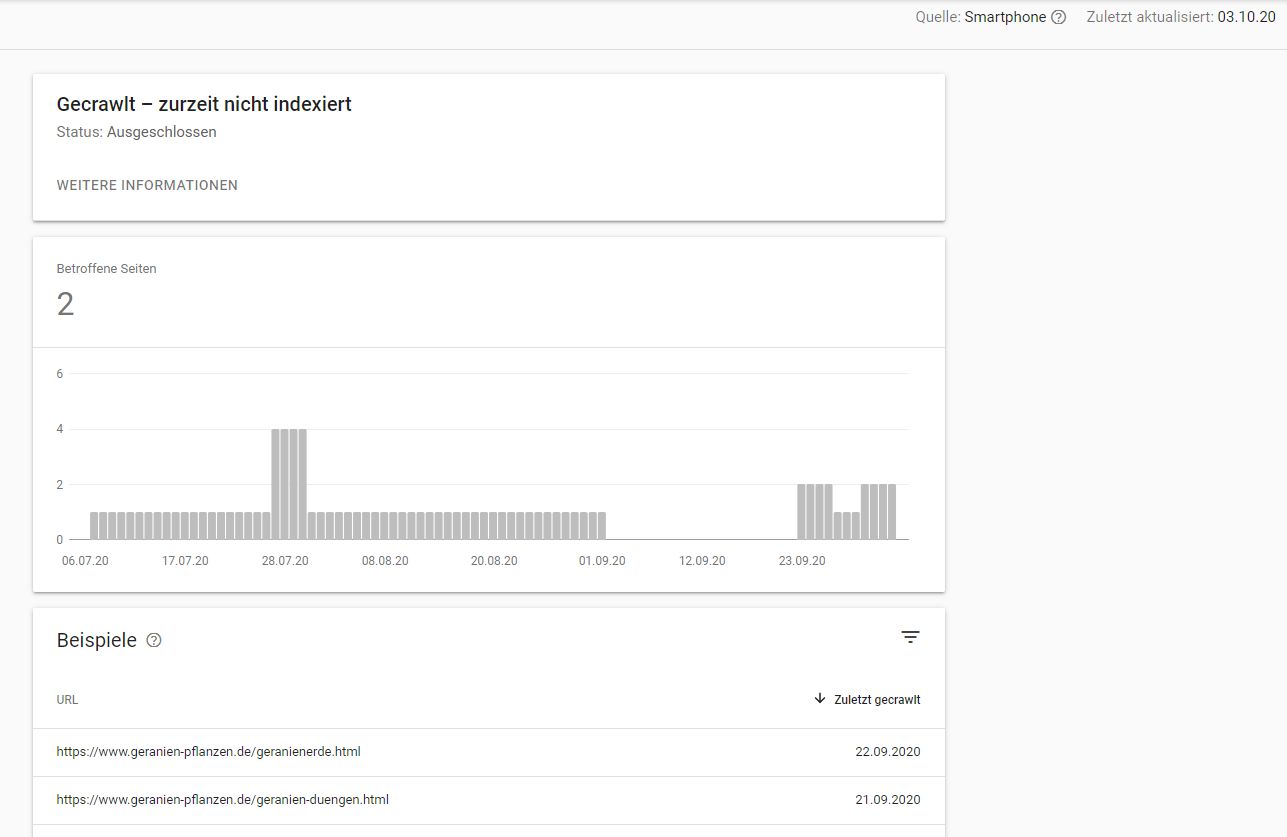
Task: Click the sort arrow before Zuletzt gecrawlt
Action: (820, 699)
